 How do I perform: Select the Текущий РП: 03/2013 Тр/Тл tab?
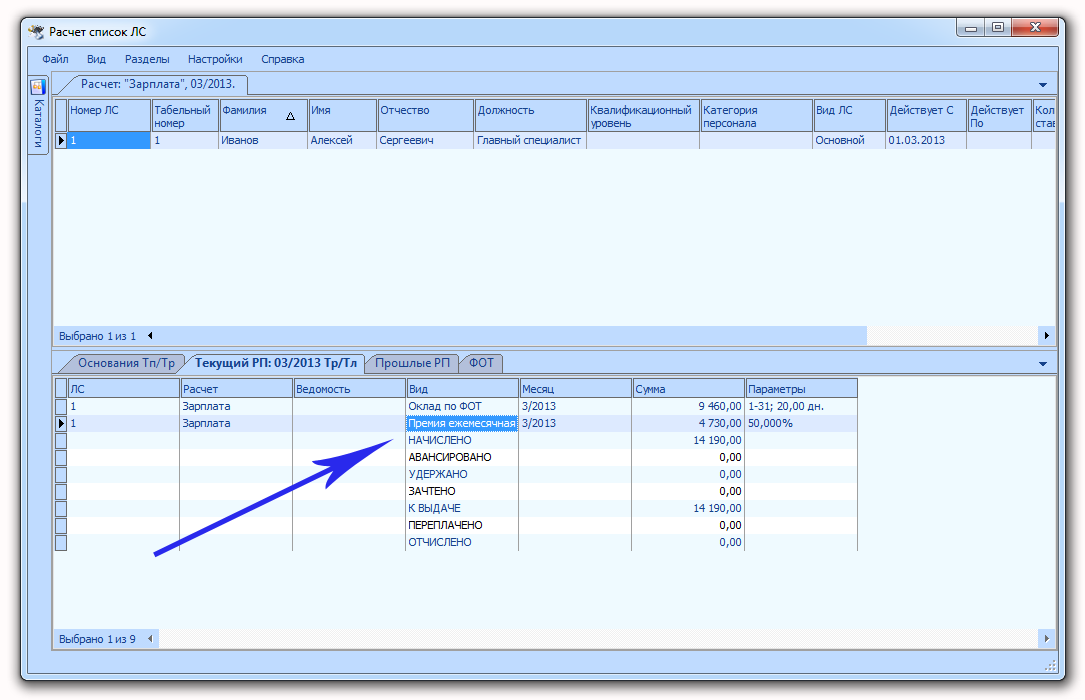[x=275, y=363]
